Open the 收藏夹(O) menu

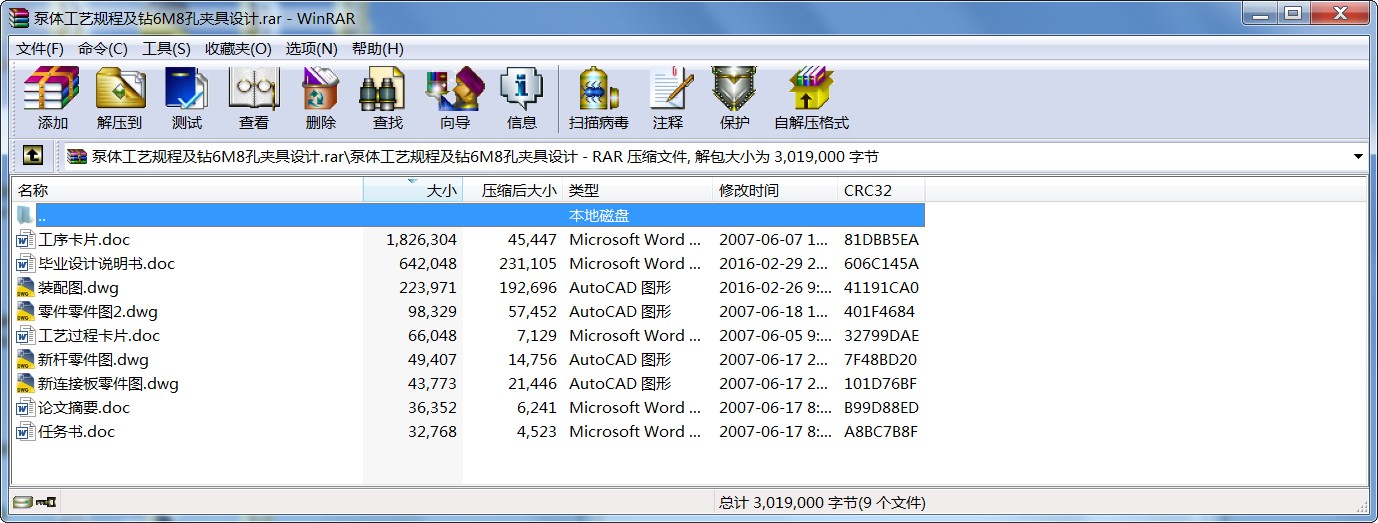click(x=238, y=48)
